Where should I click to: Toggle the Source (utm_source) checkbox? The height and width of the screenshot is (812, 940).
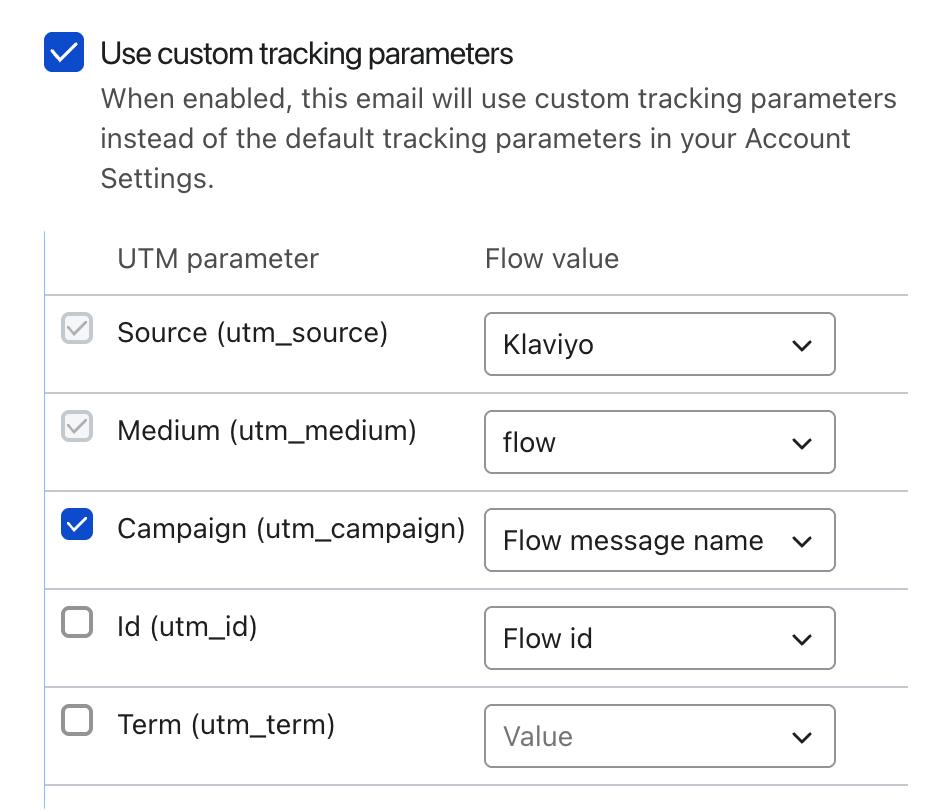(77, 329)
